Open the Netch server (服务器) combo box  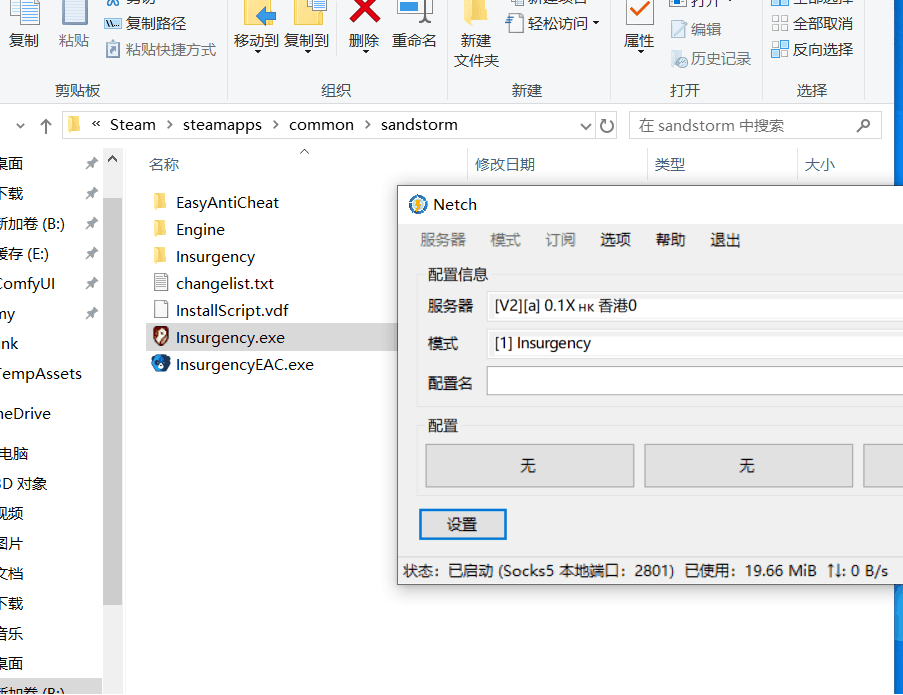[x=695, y=306]
